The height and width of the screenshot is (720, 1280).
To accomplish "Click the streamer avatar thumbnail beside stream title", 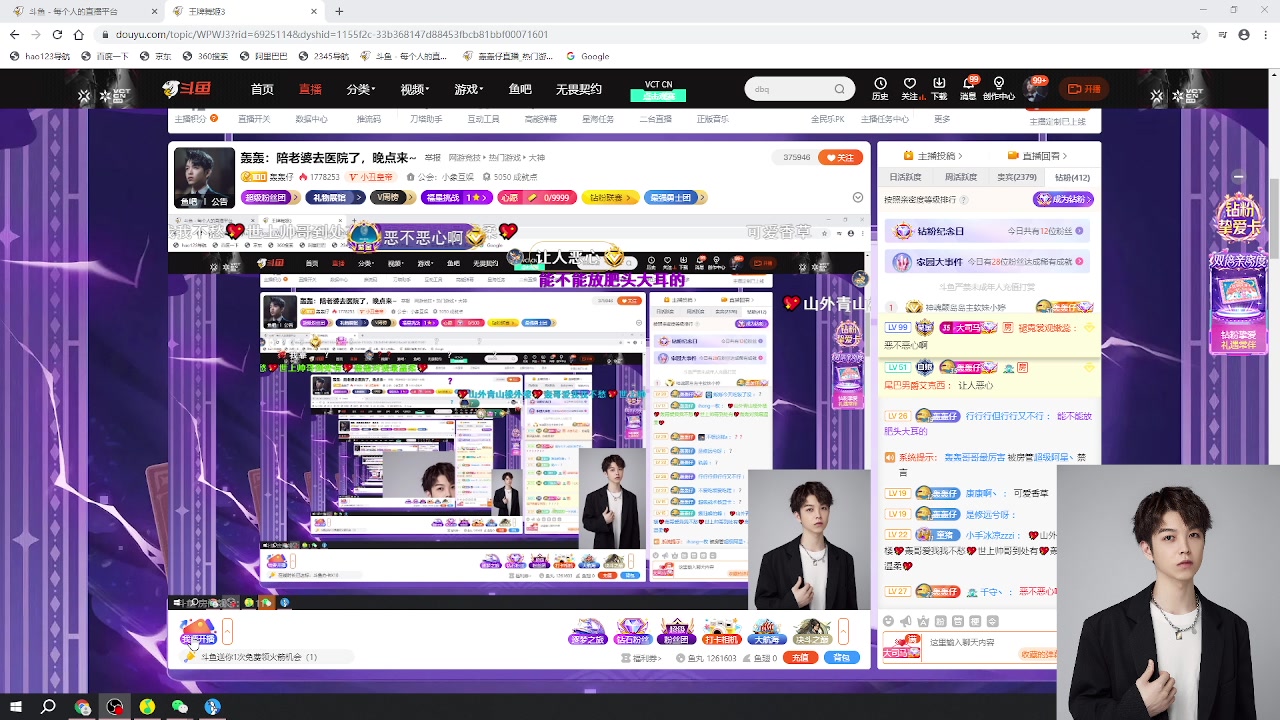I will (x=205, y=177).
